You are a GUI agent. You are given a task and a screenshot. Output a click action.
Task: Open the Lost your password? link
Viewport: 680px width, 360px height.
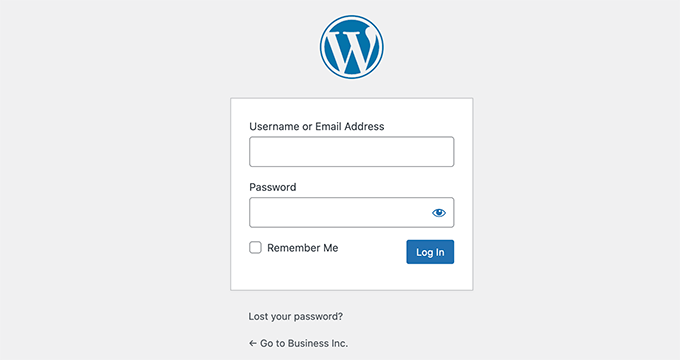click(295, 317)
